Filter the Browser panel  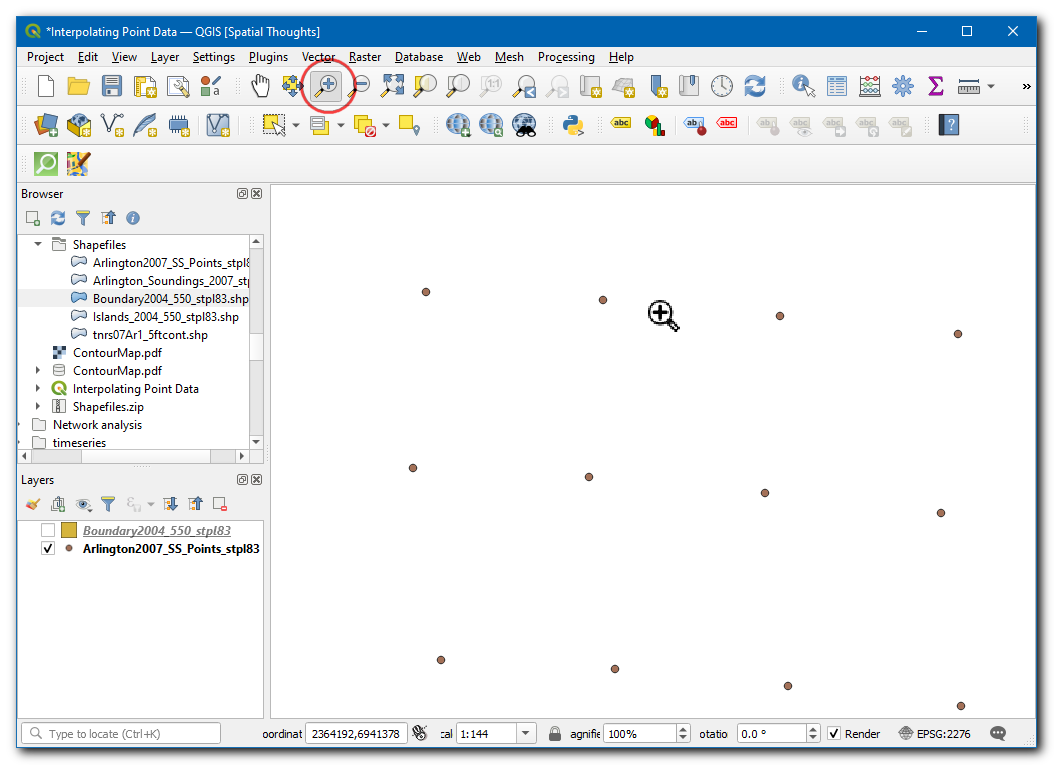click(83, 218)
